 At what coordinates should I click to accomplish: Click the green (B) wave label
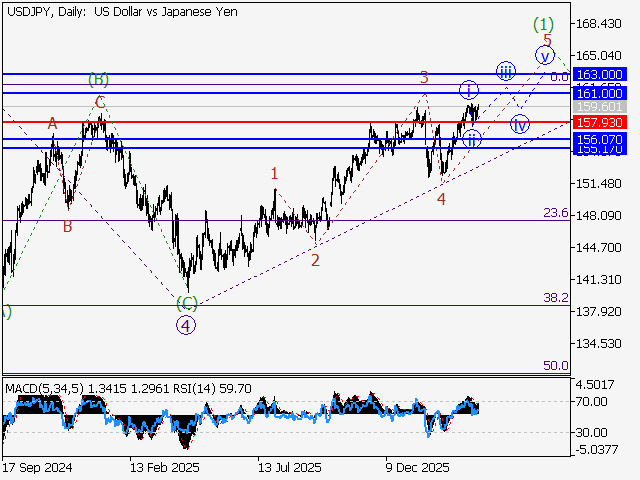(98, 78)
